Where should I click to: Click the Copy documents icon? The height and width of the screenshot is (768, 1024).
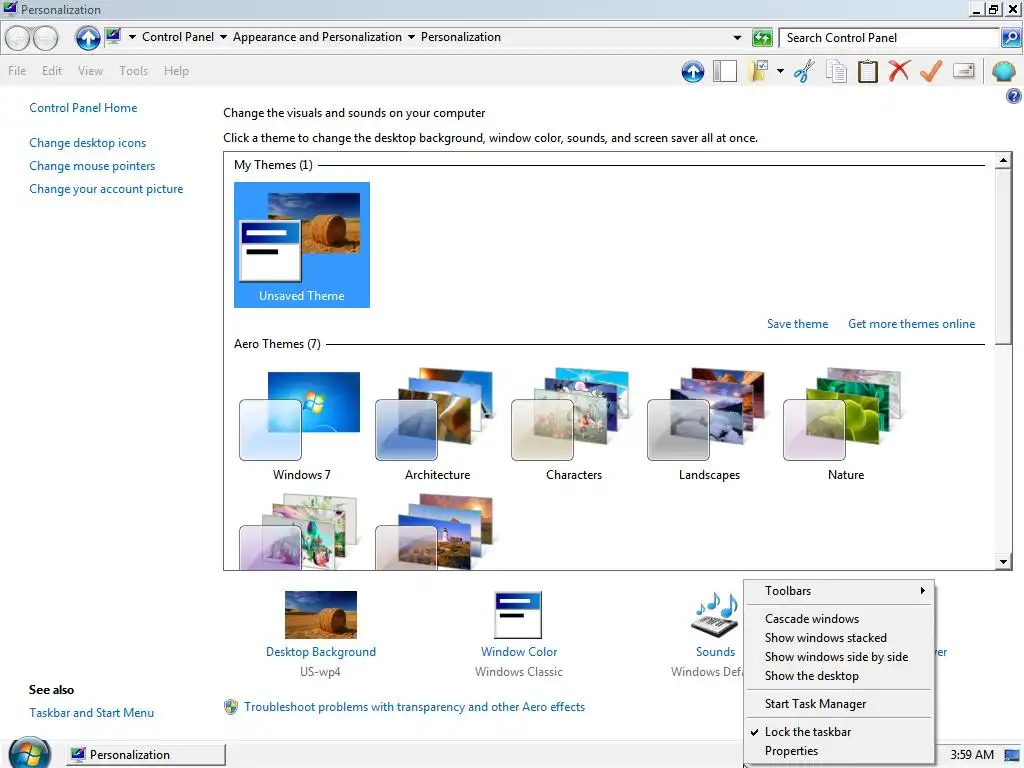[x=836, y=71]
